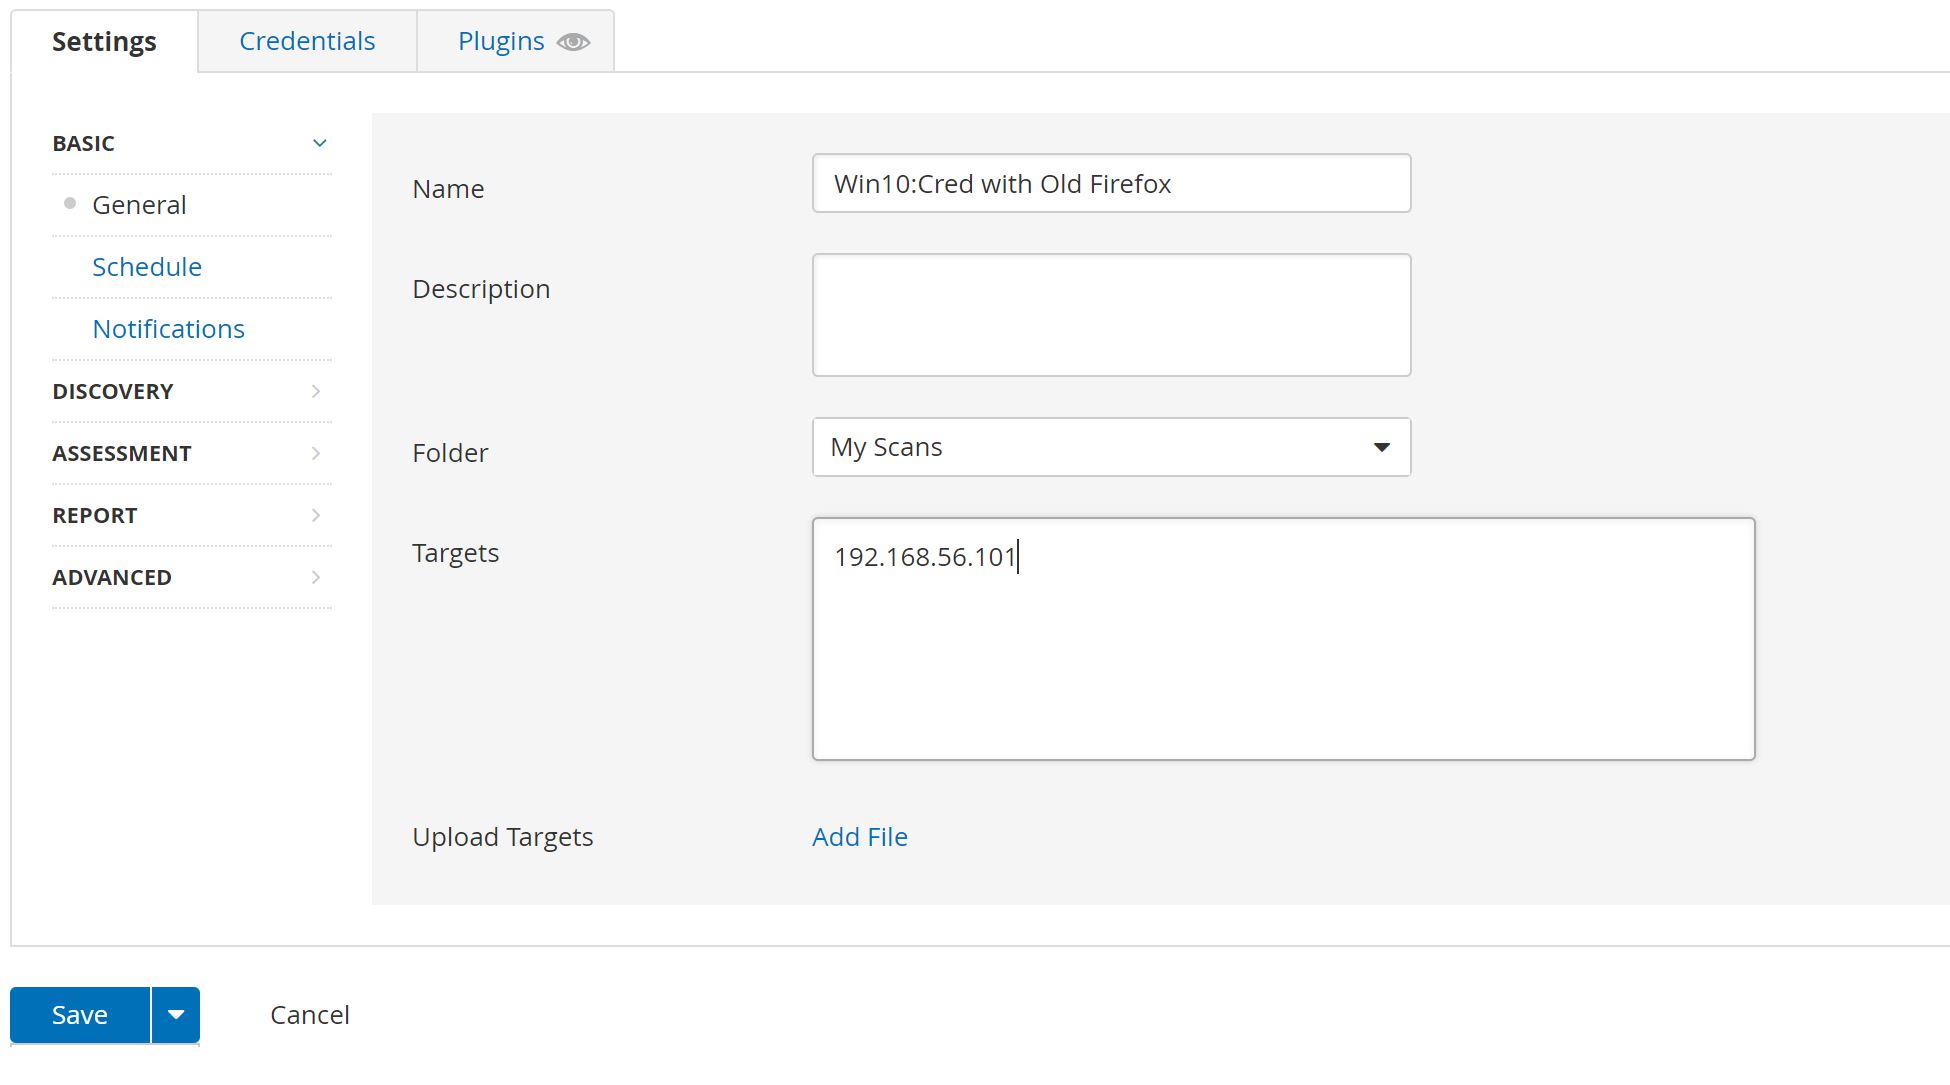The height and width of the screenshot is (1085, 1950).
Task: Open the Save button dropdown arrow
Action: (176, 1015)
